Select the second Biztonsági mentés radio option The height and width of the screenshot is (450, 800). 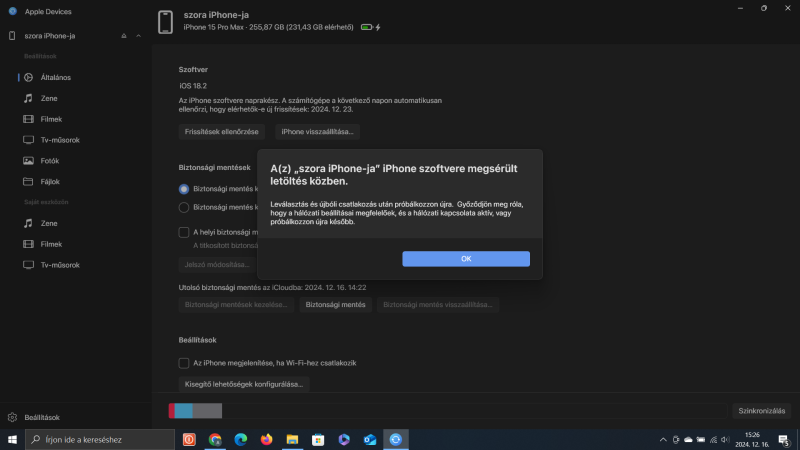(184, 207)
